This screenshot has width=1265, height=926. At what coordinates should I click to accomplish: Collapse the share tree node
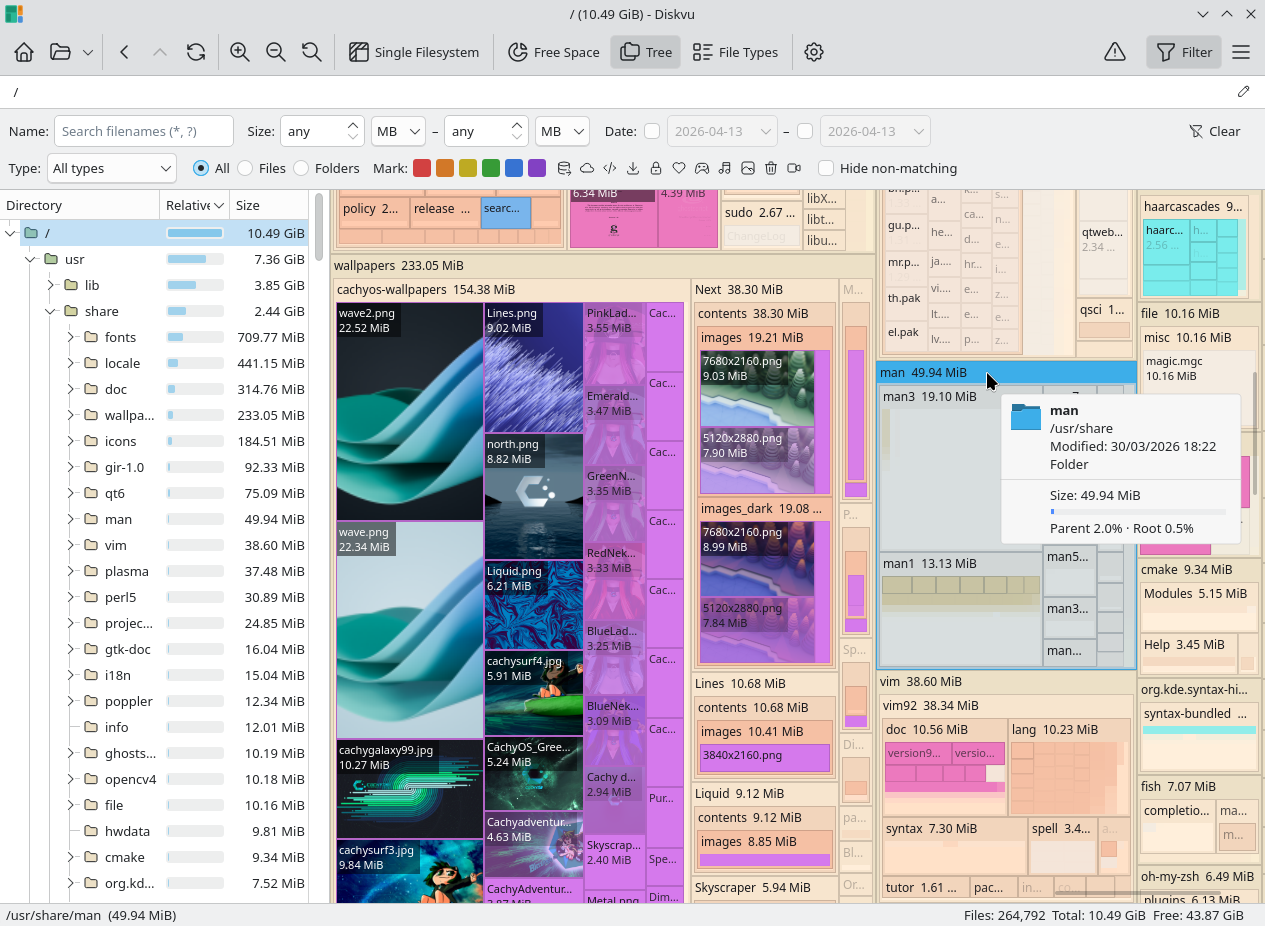pos(50,311)
